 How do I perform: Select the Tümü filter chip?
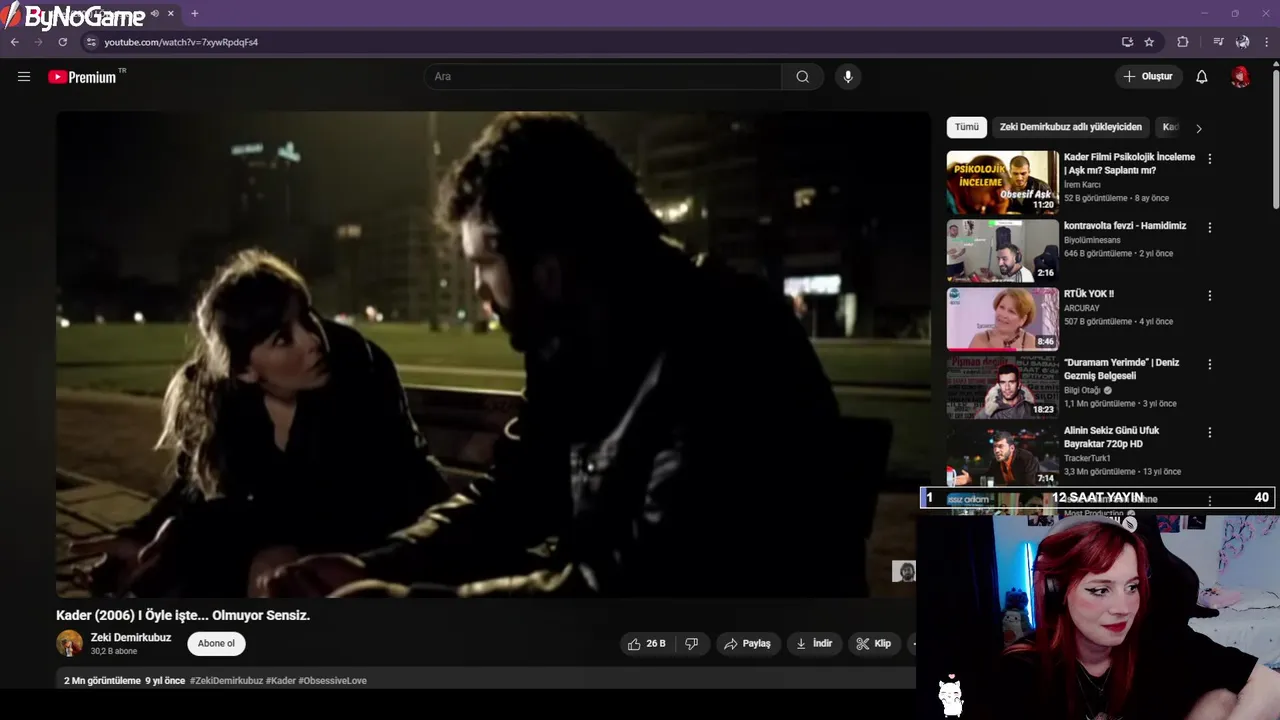(x=967, y=127)
